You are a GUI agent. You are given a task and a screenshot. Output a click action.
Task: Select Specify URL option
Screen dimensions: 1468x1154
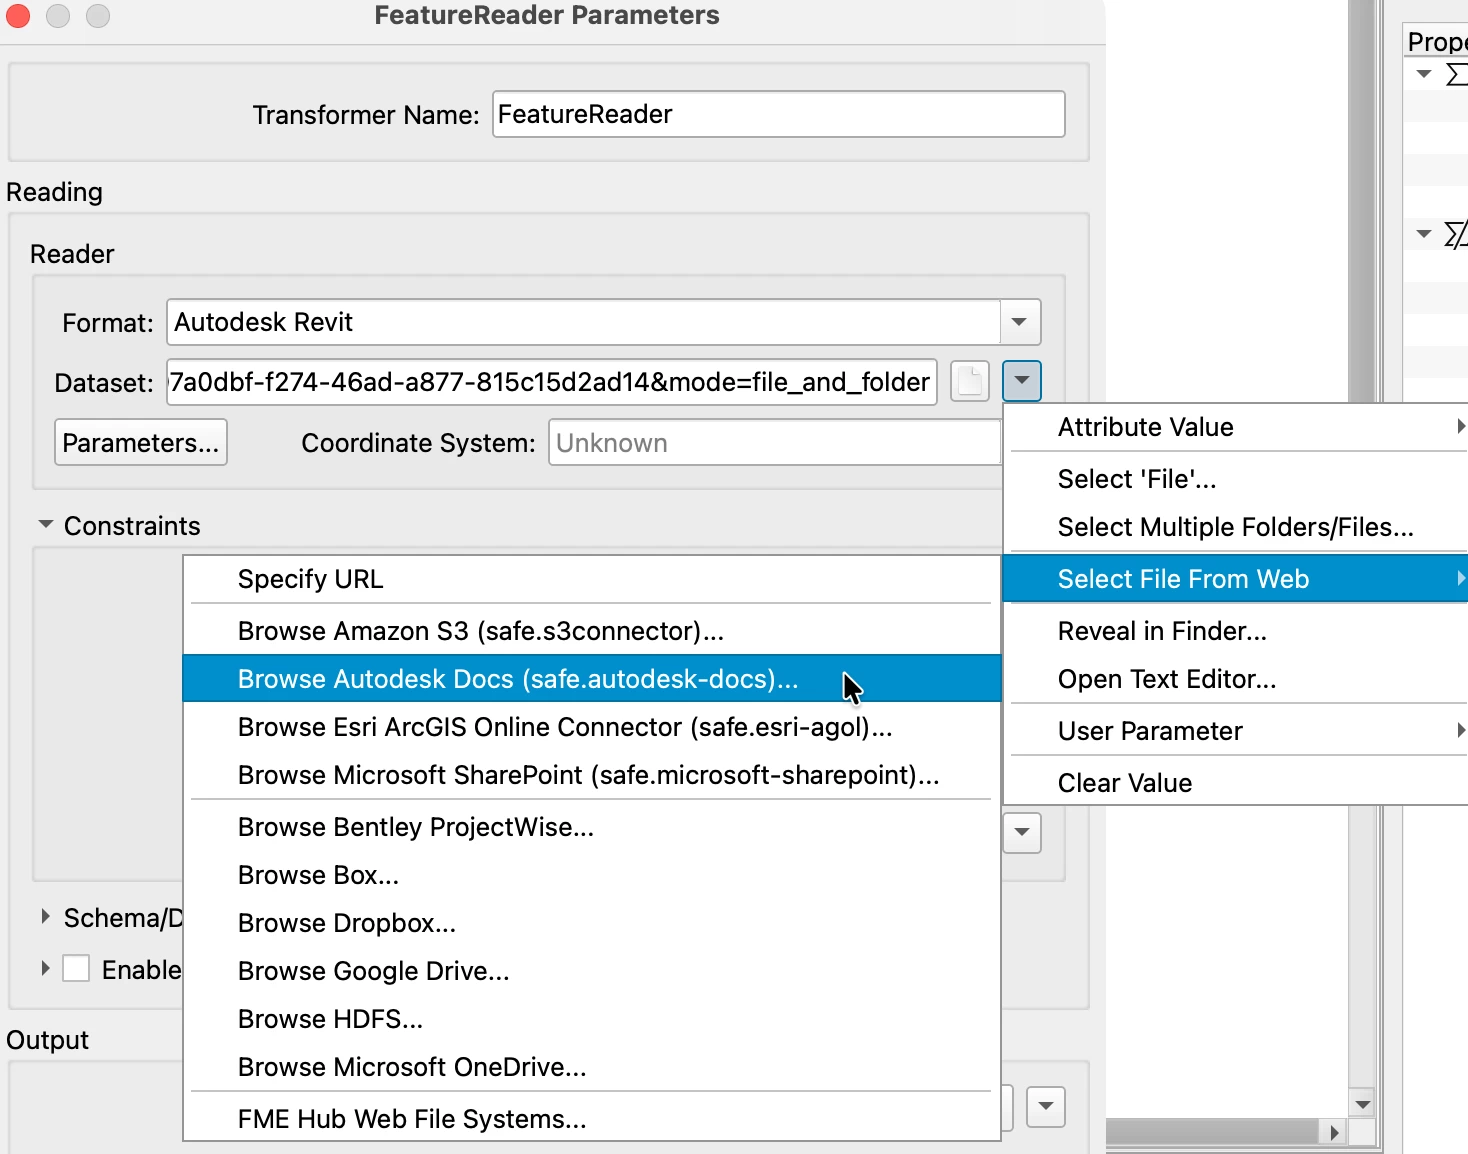click(x=592, y=579)
